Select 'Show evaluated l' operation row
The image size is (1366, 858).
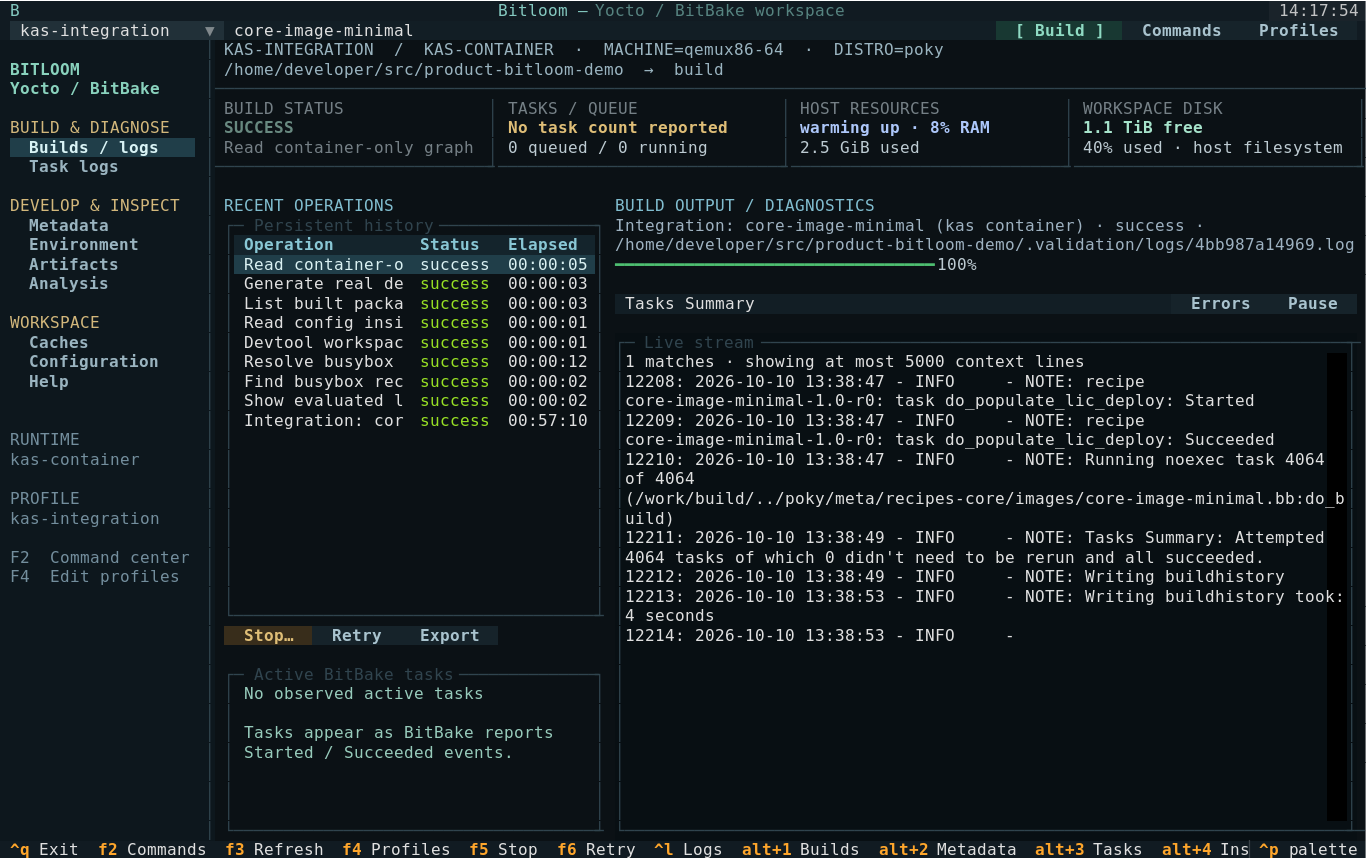click(414, 401)
